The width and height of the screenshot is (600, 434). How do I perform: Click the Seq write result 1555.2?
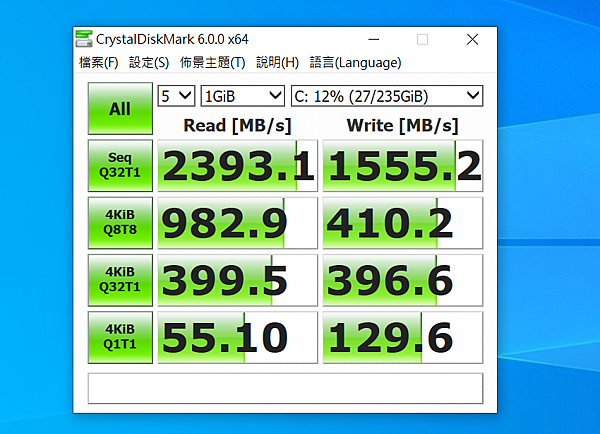coord(403,165)
